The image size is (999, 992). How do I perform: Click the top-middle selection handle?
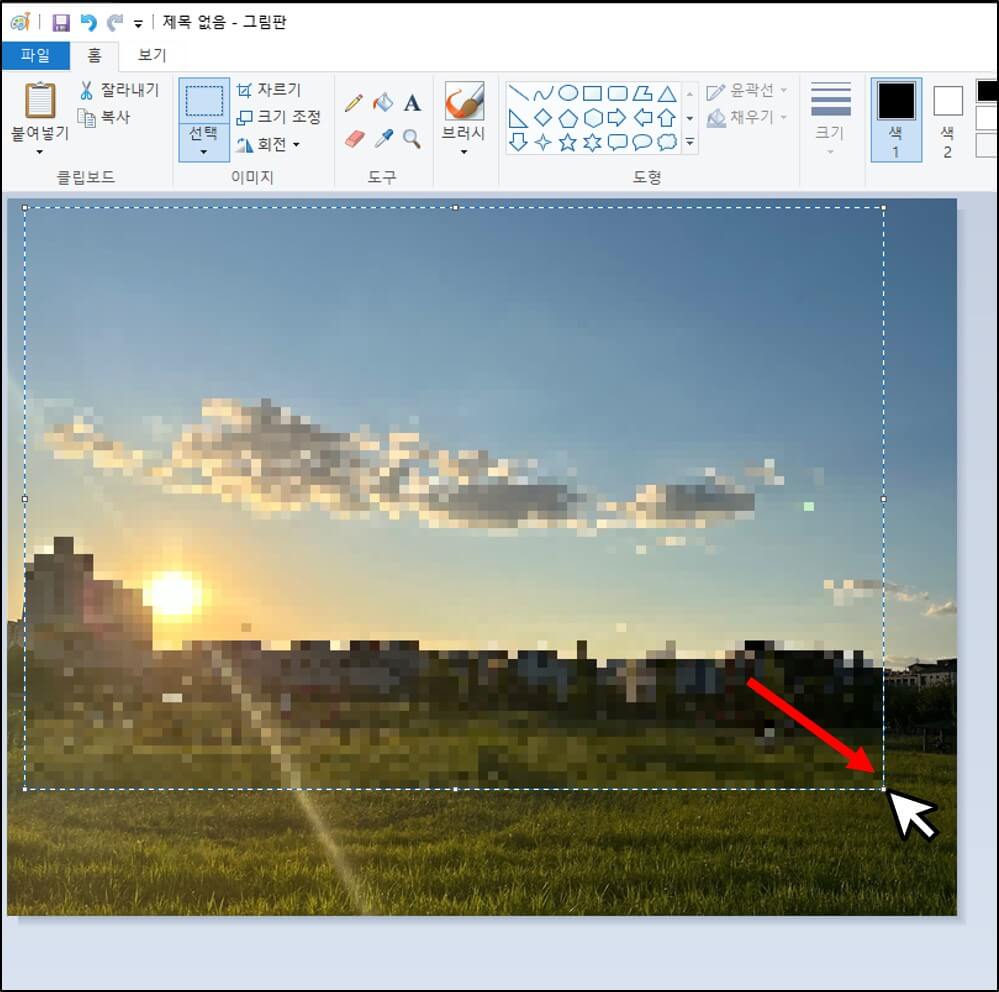pyautogui.click(x=455, y=208)
